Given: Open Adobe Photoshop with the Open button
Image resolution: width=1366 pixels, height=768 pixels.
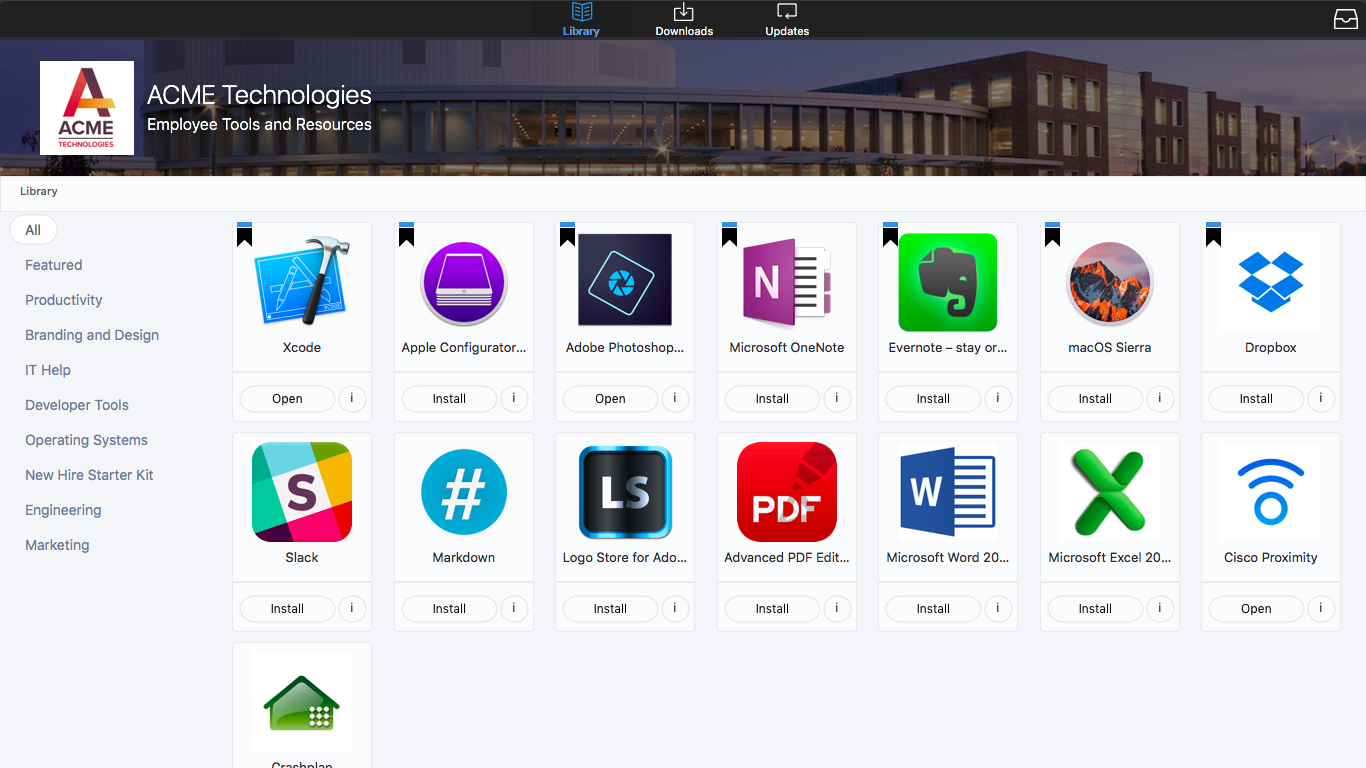Looking at the screenshot, I should (x=610, y=398).
